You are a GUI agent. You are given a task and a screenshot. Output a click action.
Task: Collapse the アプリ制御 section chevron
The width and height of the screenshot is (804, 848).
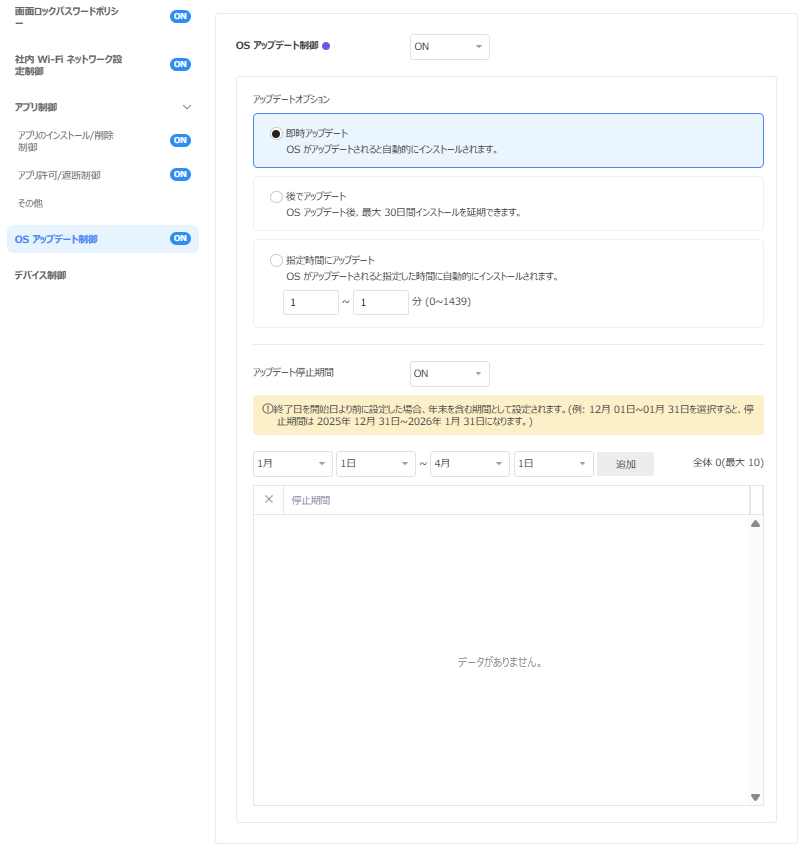[x=187, y=107]
